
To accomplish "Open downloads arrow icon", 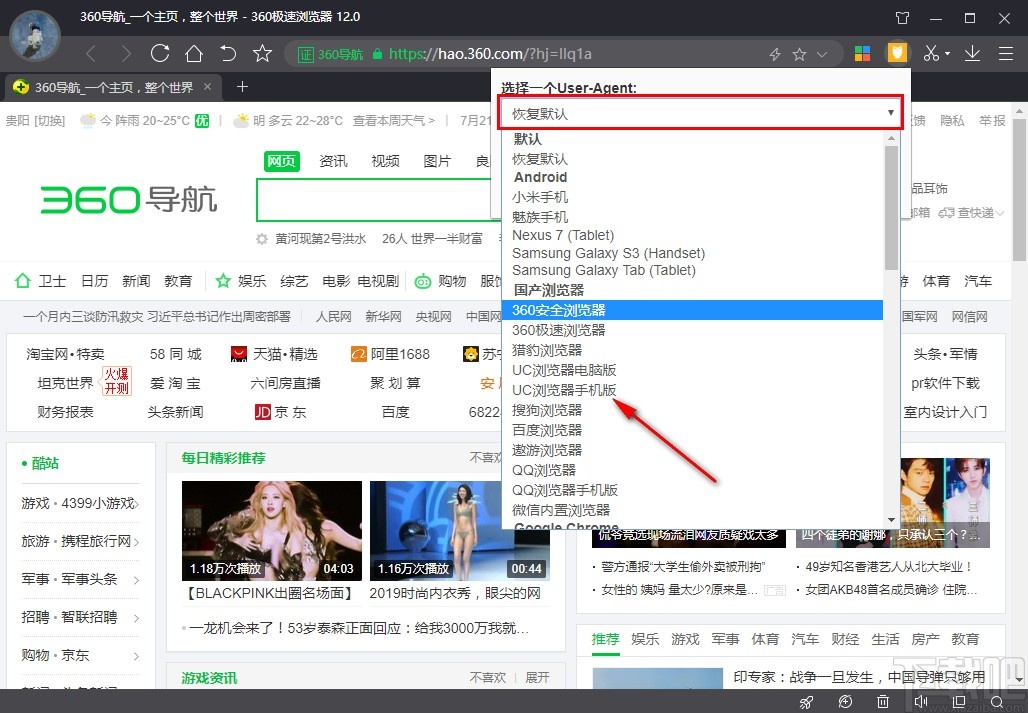I will (972, 54).
